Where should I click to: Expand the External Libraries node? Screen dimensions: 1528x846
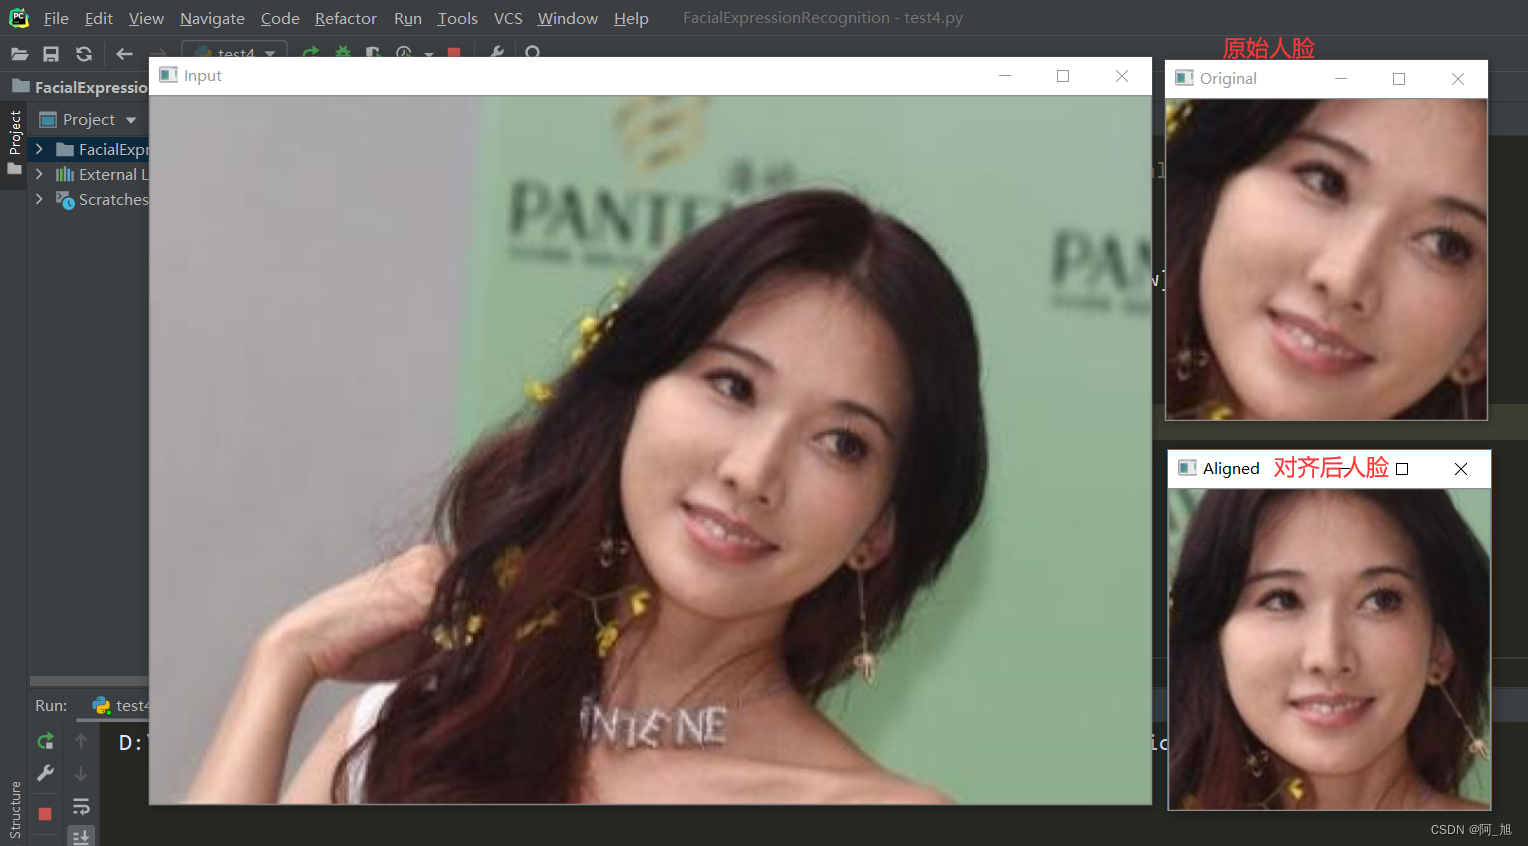[39, 174]
